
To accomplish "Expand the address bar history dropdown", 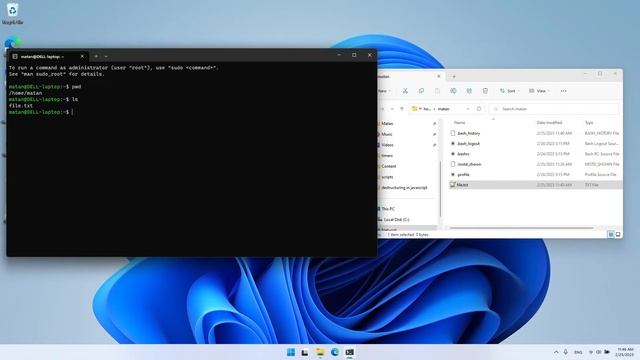I will (468, 109).
